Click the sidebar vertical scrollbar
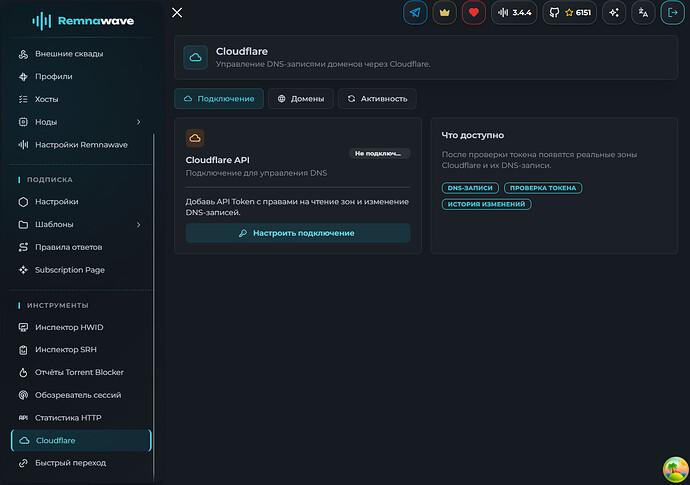 [x=154, y=308]
